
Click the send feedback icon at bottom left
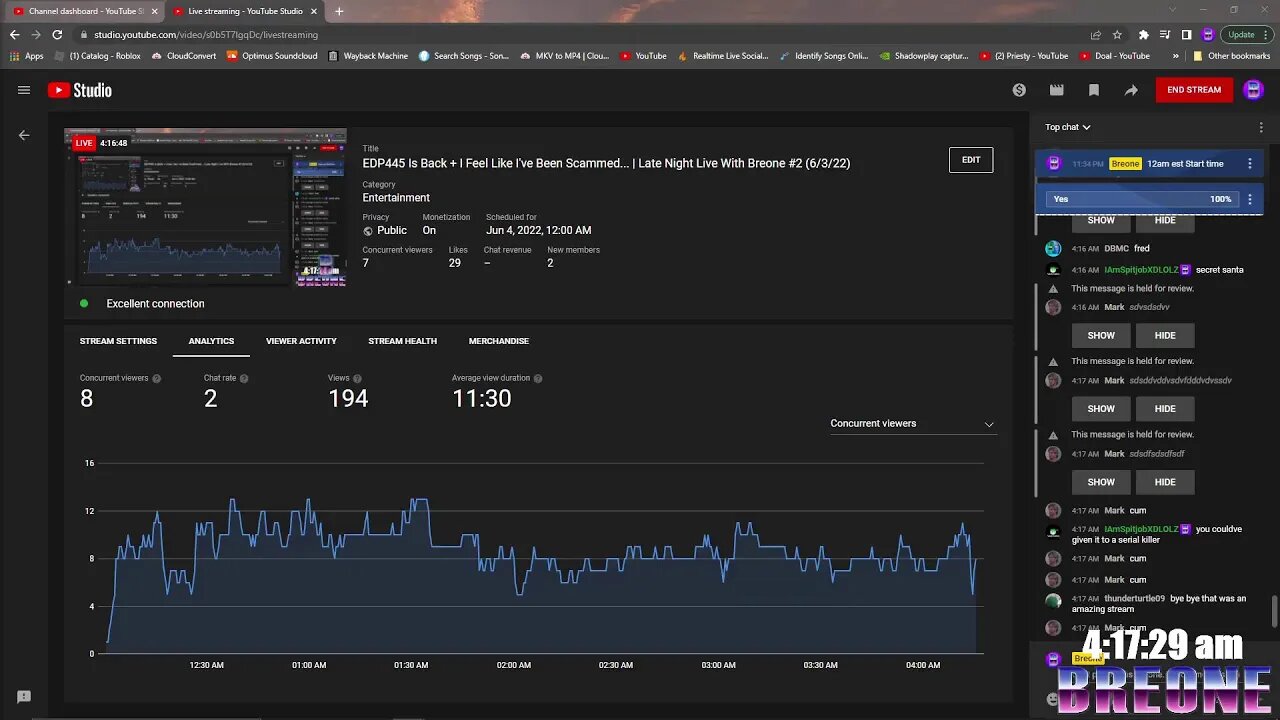click(x=24, y=697)
